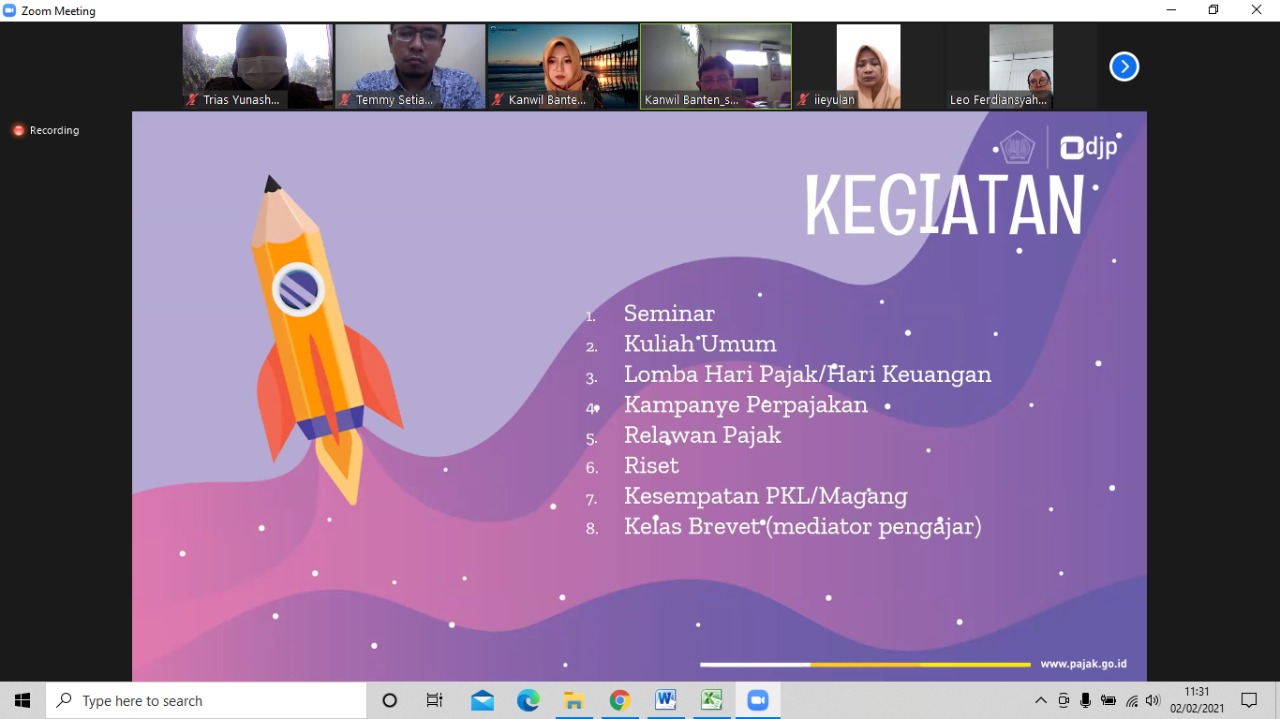Open Wi-Fi network settings in tray
Image resolution: width=1280 pixels, height=719 pixels.
click(1131, 701)
